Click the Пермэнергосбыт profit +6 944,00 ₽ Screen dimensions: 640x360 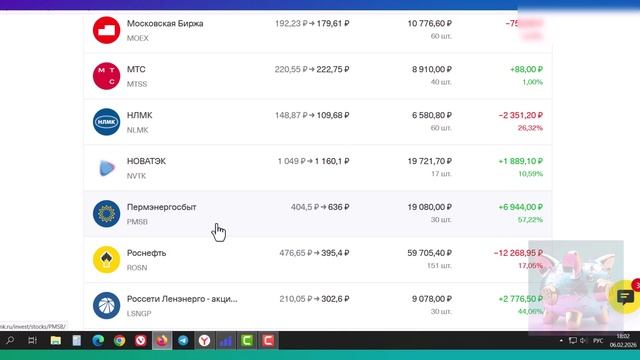click(520, 207)
